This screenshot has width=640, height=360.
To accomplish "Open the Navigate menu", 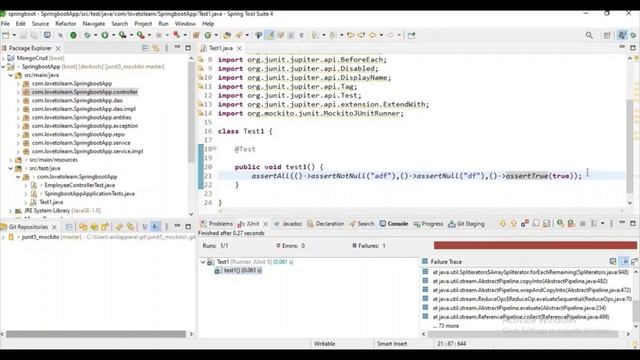I will pyautogui.click(x=94, y=24).
